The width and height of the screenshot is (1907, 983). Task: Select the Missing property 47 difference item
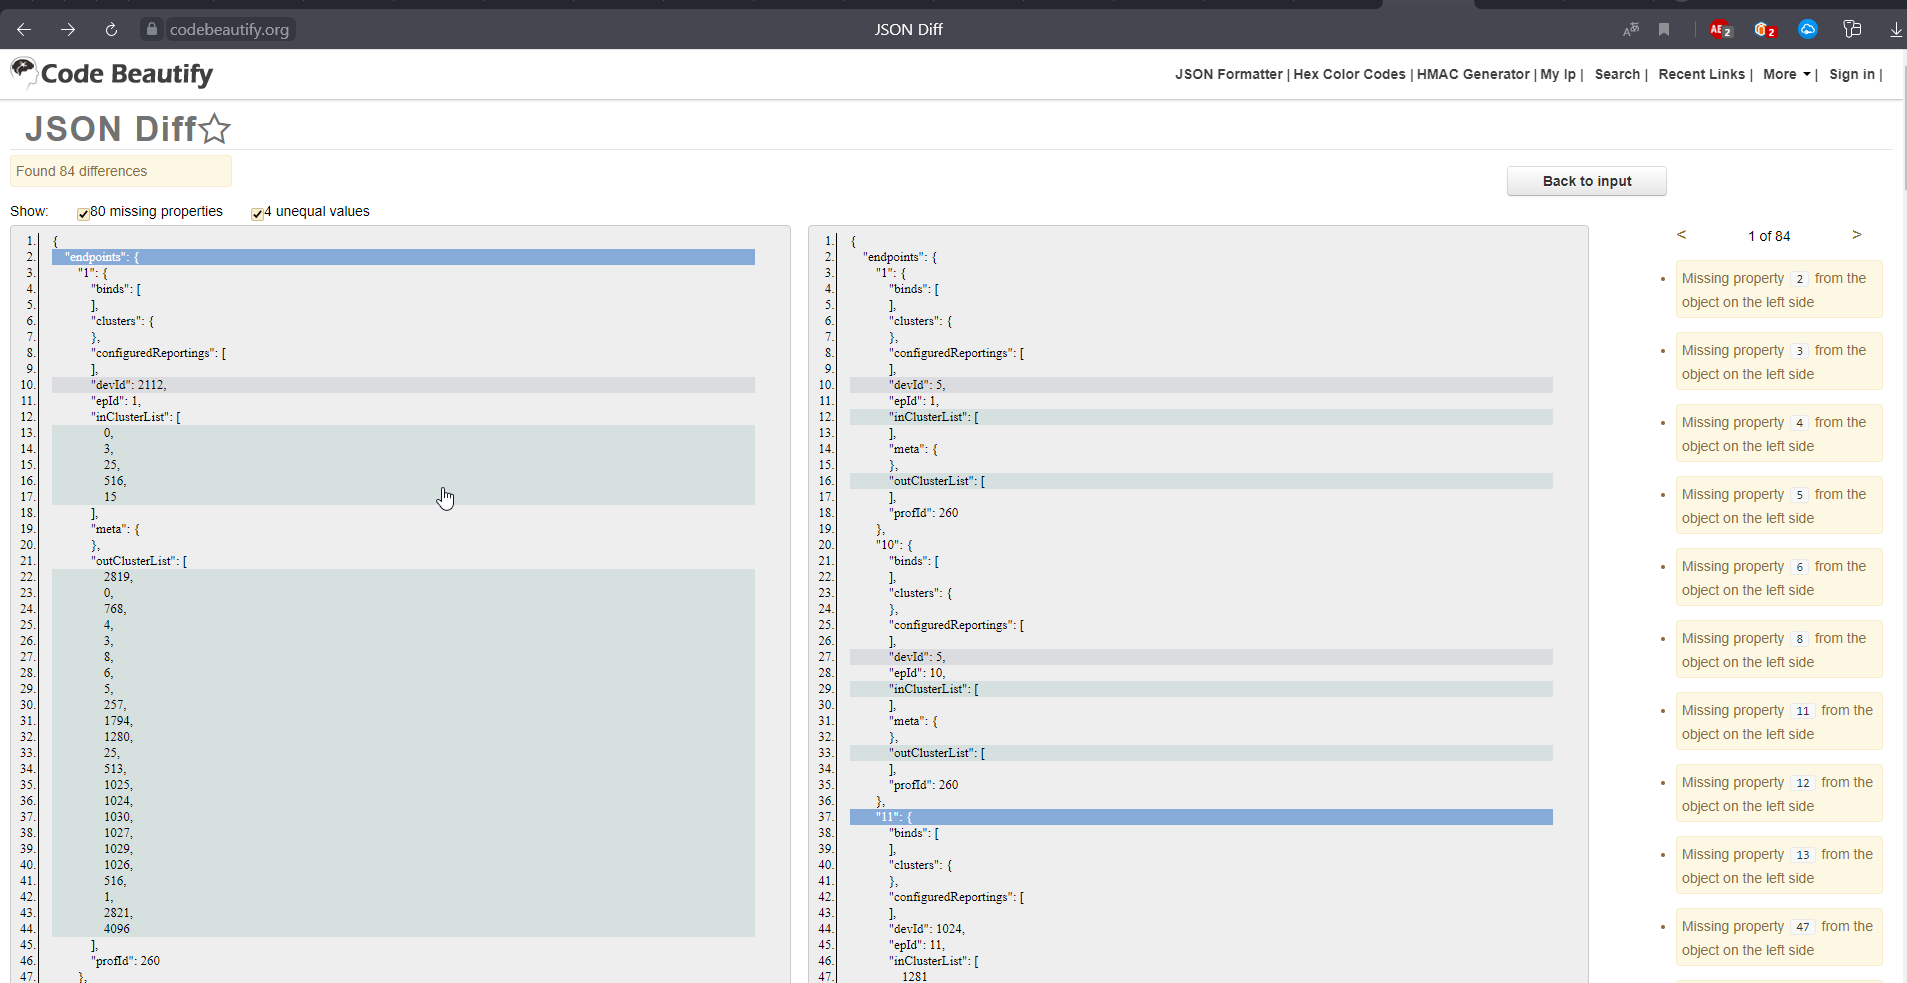(1779, 937)
